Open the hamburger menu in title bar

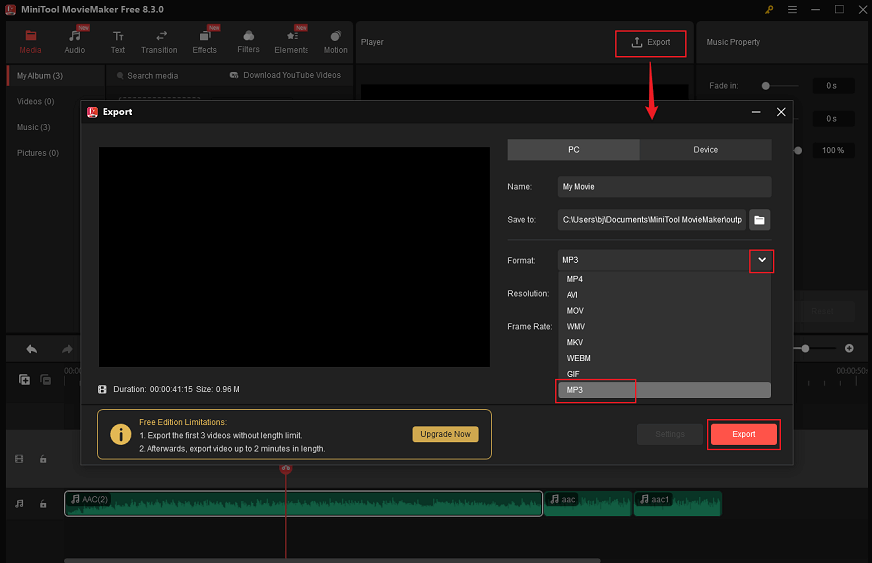(x=792, y=9)
